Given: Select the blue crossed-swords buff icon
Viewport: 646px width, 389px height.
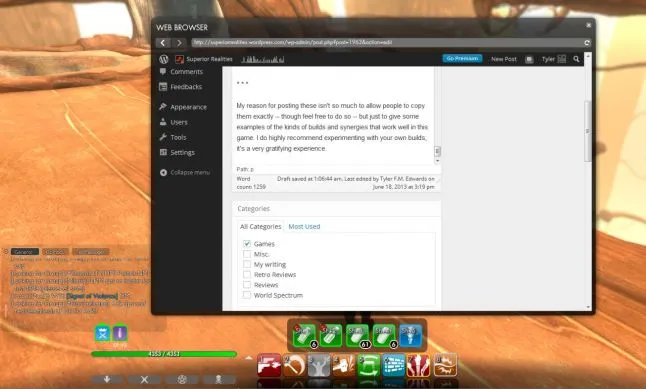Looking at the screenshot, I should (x=102, y=333).
